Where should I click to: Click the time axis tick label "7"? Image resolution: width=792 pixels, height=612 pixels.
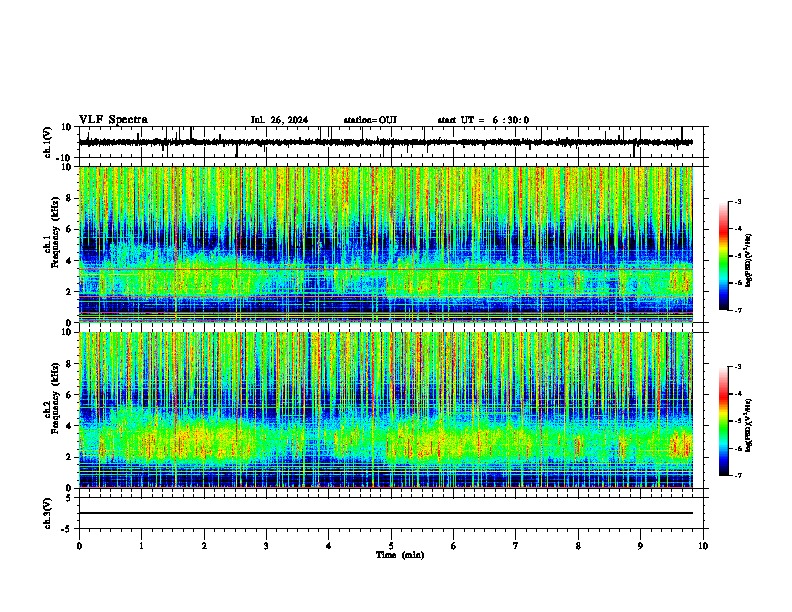516,546
